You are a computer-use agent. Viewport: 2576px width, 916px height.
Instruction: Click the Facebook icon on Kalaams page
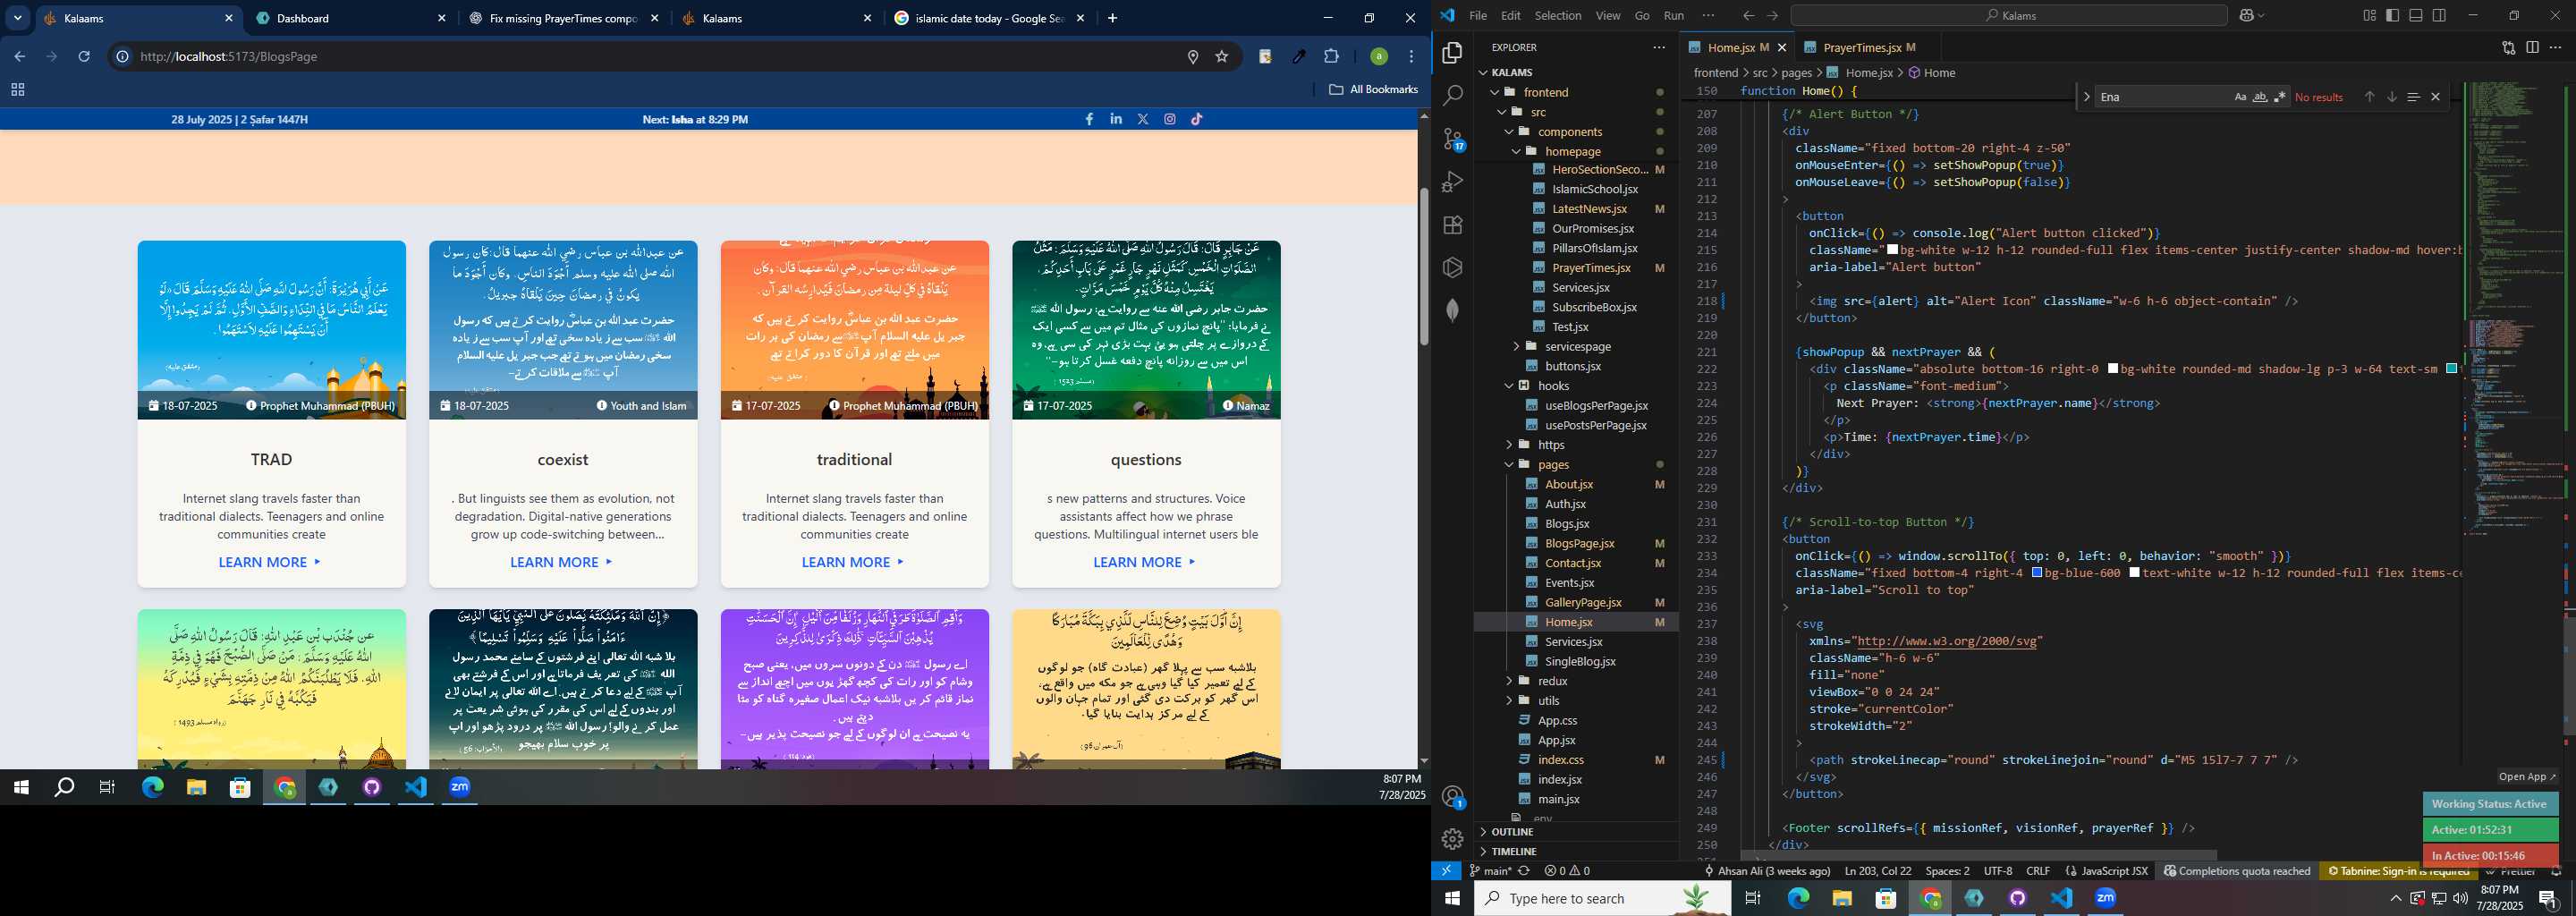pos(1089,119)
